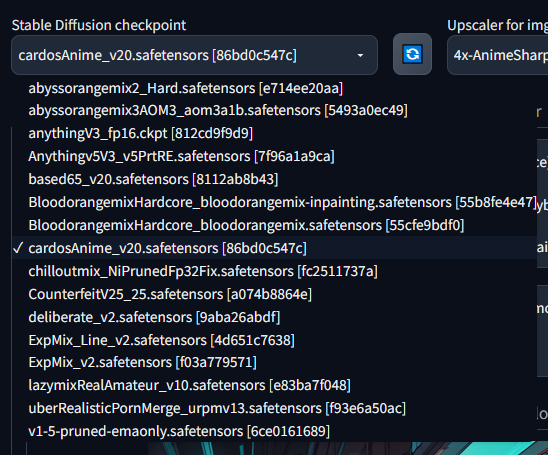Select anythingV3_fp16.ckpt model
548x455 pixels.
(x=274, y=133)
